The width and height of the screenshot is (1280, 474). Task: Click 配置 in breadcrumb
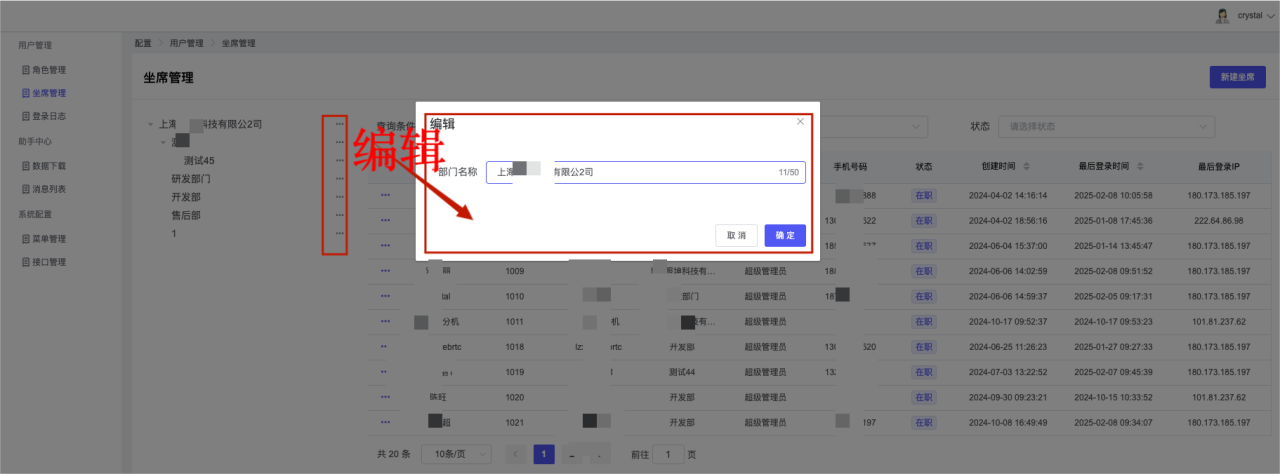(x=143, y=43)
